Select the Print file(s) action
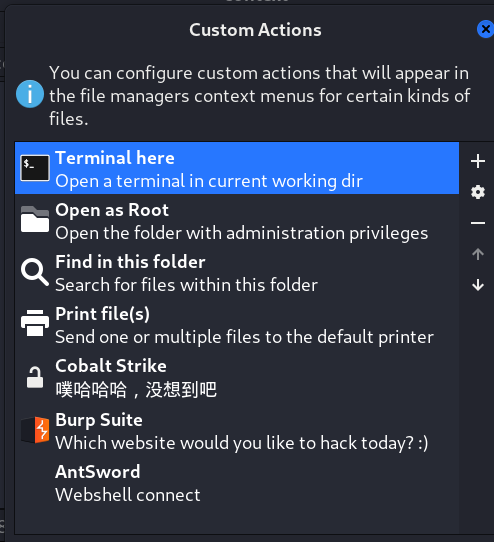This screenshot has height=542, width=494. tap(237, 324)
